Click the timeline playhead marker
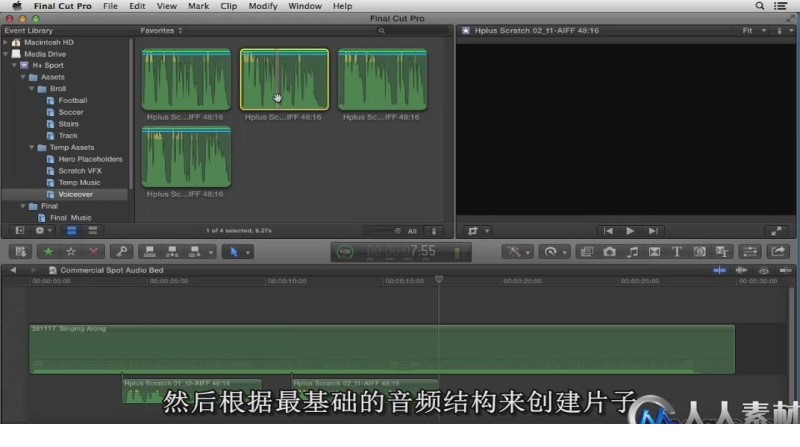 439,280
